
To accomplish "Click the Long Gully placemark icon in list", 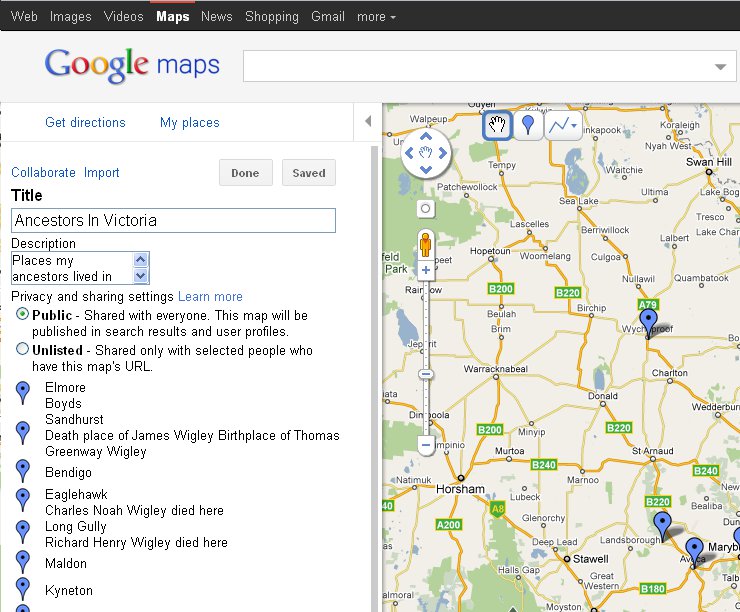I will 23,532.
